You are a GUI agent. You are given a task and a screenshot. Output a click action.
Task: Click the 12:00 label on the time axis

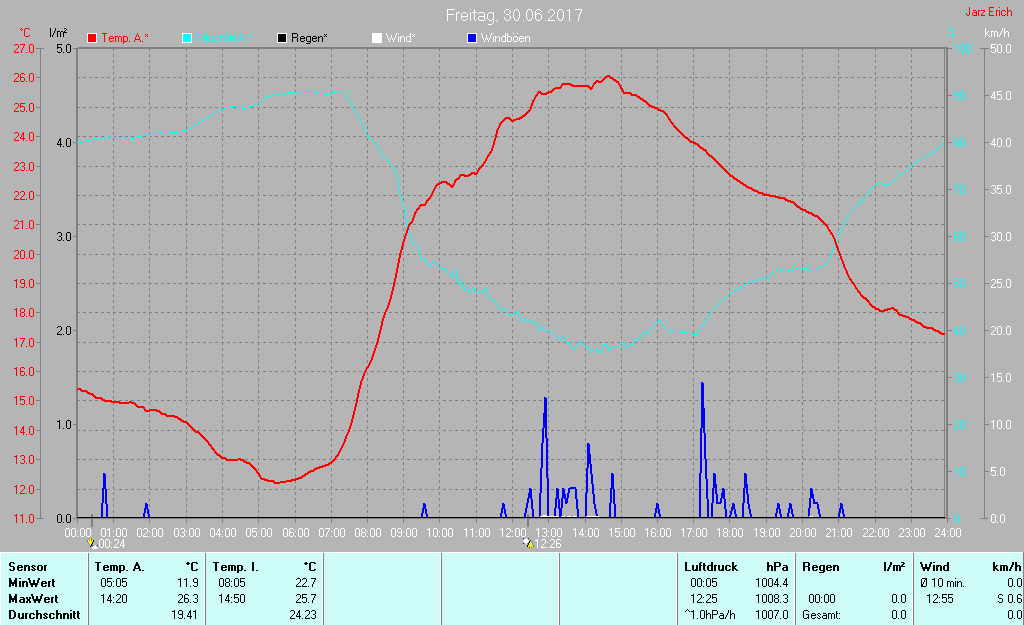click(512, 533)
